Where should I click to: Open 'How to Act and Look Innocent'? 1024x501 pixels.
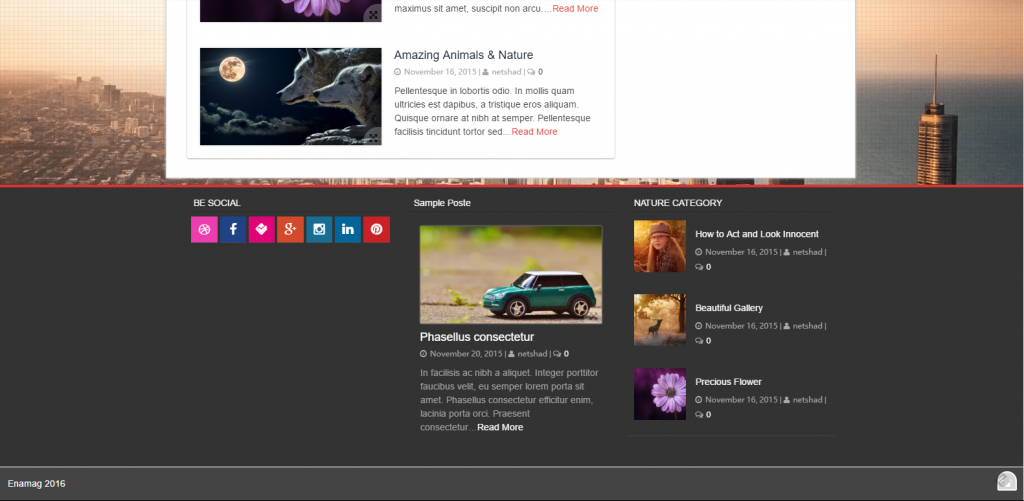click(756, 234)
